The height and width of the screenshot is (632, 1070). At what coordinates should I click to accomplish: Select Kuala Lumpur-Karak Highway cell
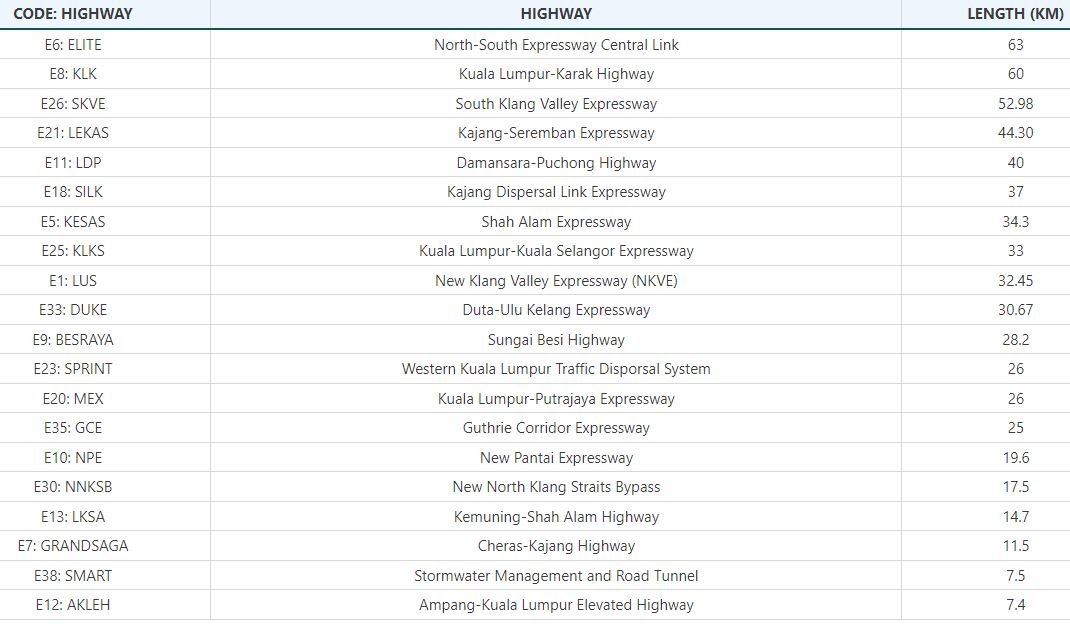tap(556, 74)
